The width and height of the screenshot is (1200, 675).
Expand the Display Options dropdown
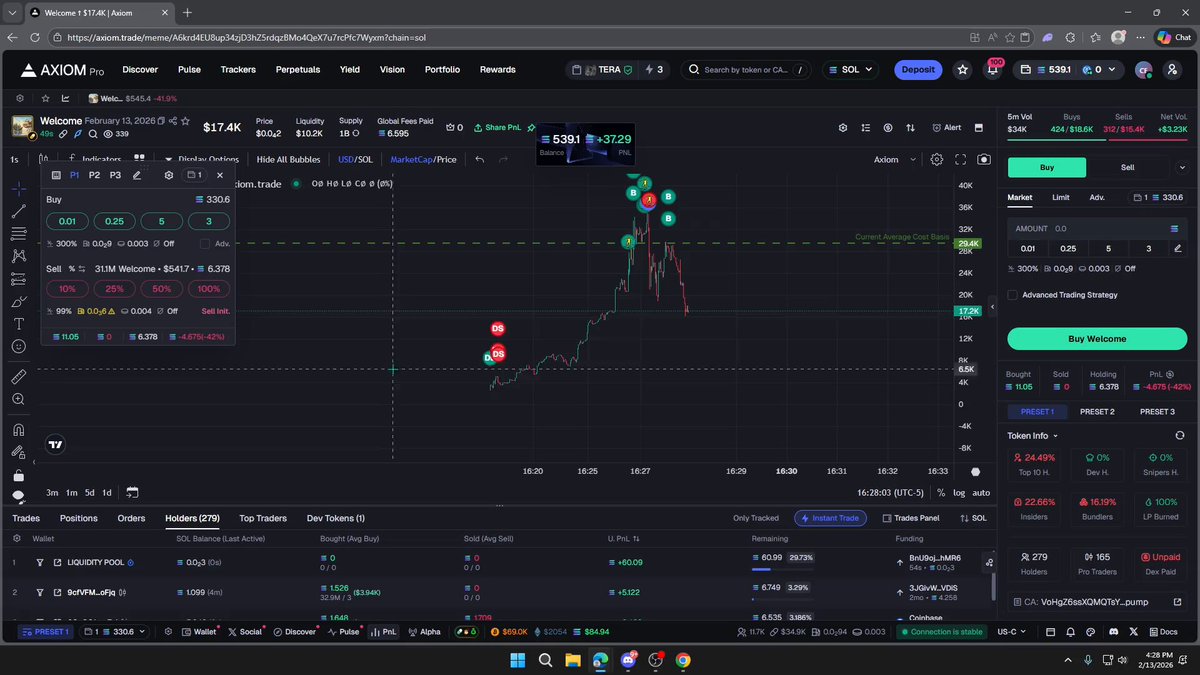coord(202,159)
